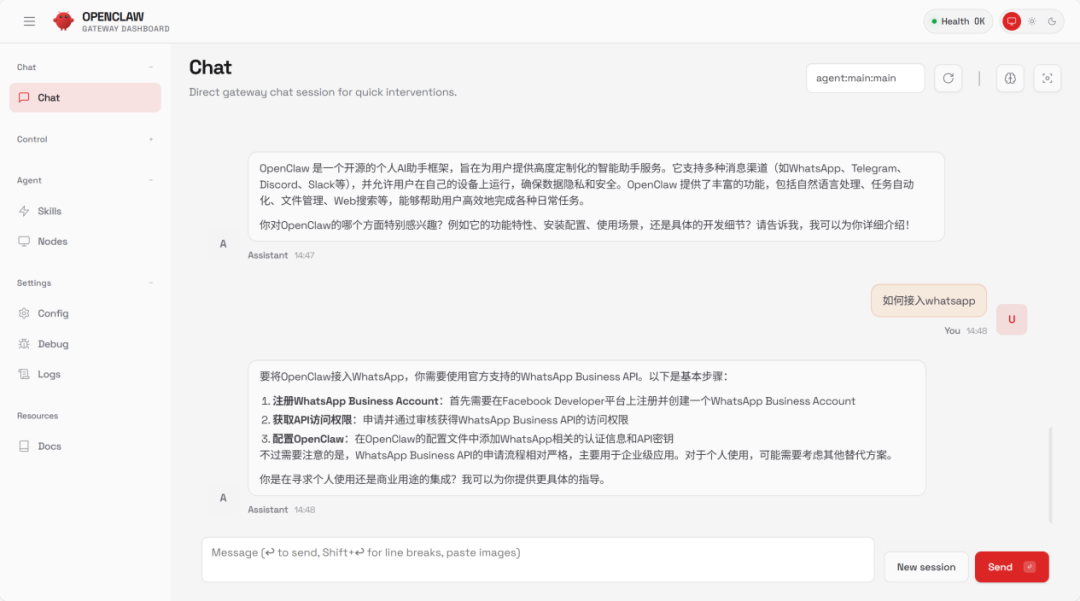Toggle the thinking brain icon button
Image resolution: width=1080 pixels, height=601 pixels.
[x=1010, y=78]
